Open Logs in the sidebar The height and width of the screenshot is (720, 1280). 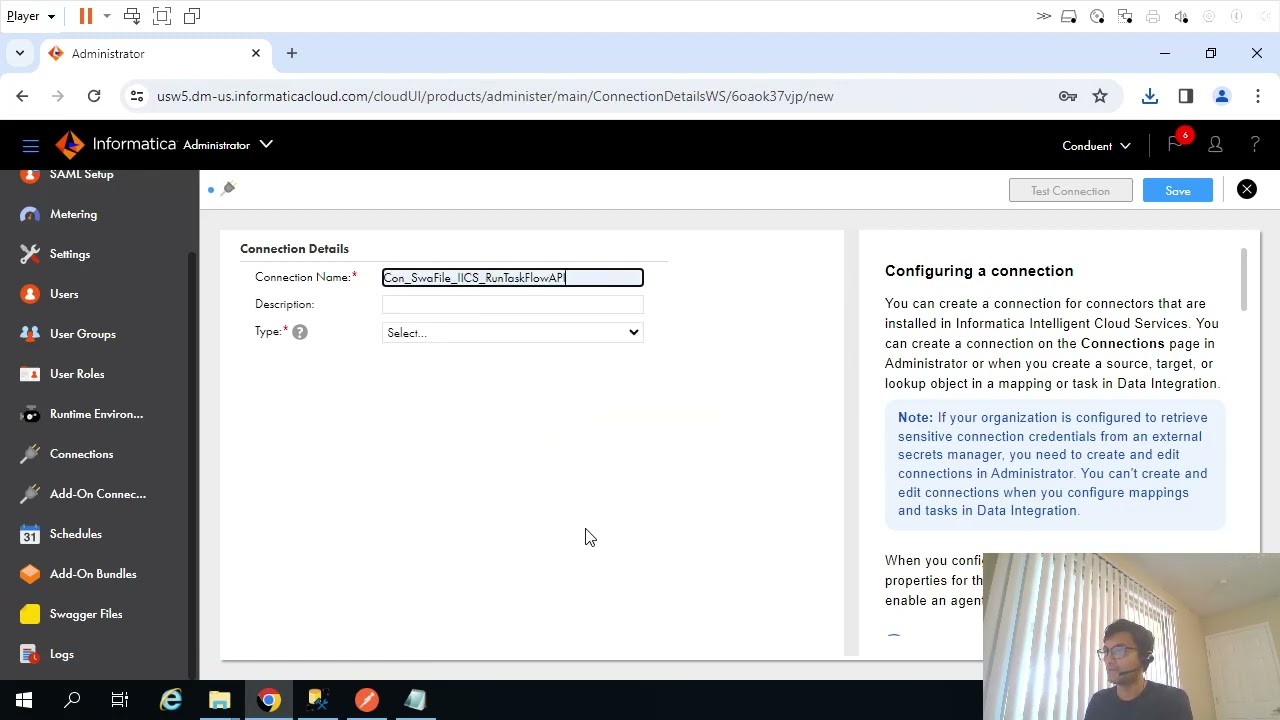61,654
